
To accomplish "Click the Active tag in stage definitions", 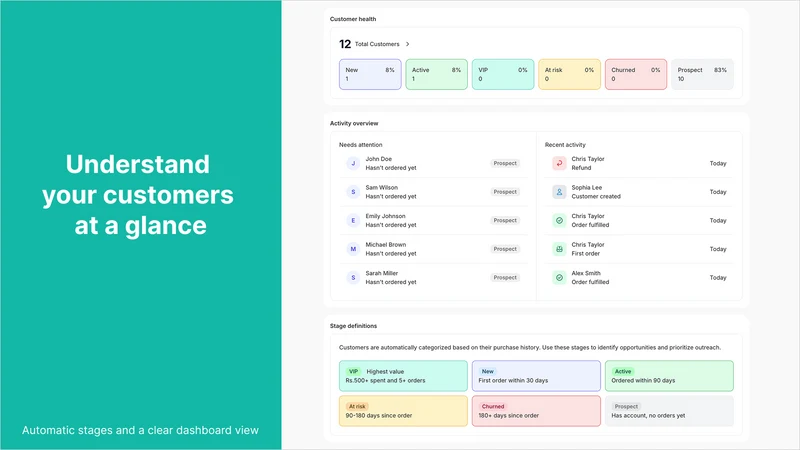I will [x=623, y=371].
